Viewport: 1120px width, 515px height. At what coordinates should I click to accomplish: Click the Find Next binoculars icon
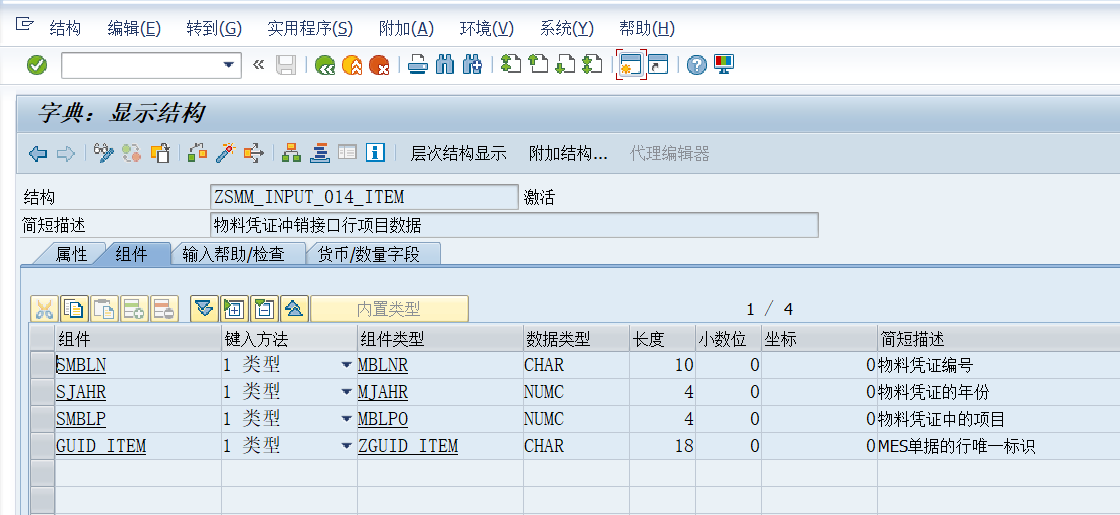pyautogui.click(x=472, y=65)
